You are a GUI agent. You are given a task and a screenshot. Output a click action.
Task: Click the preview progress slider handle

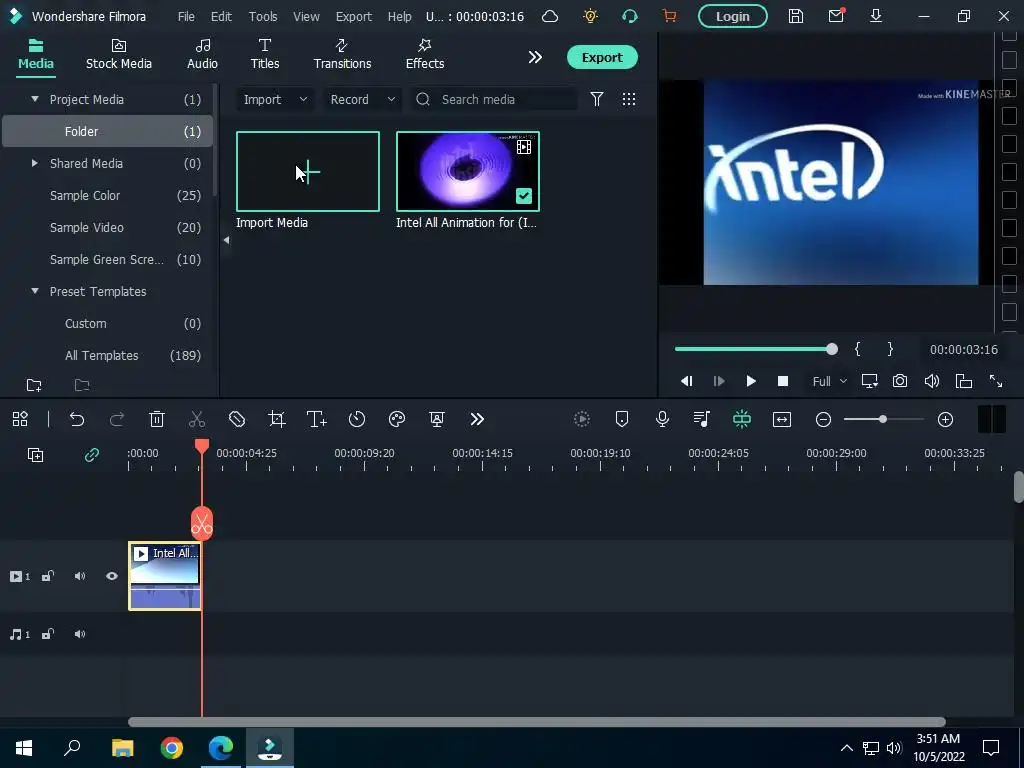pos(831,349)
